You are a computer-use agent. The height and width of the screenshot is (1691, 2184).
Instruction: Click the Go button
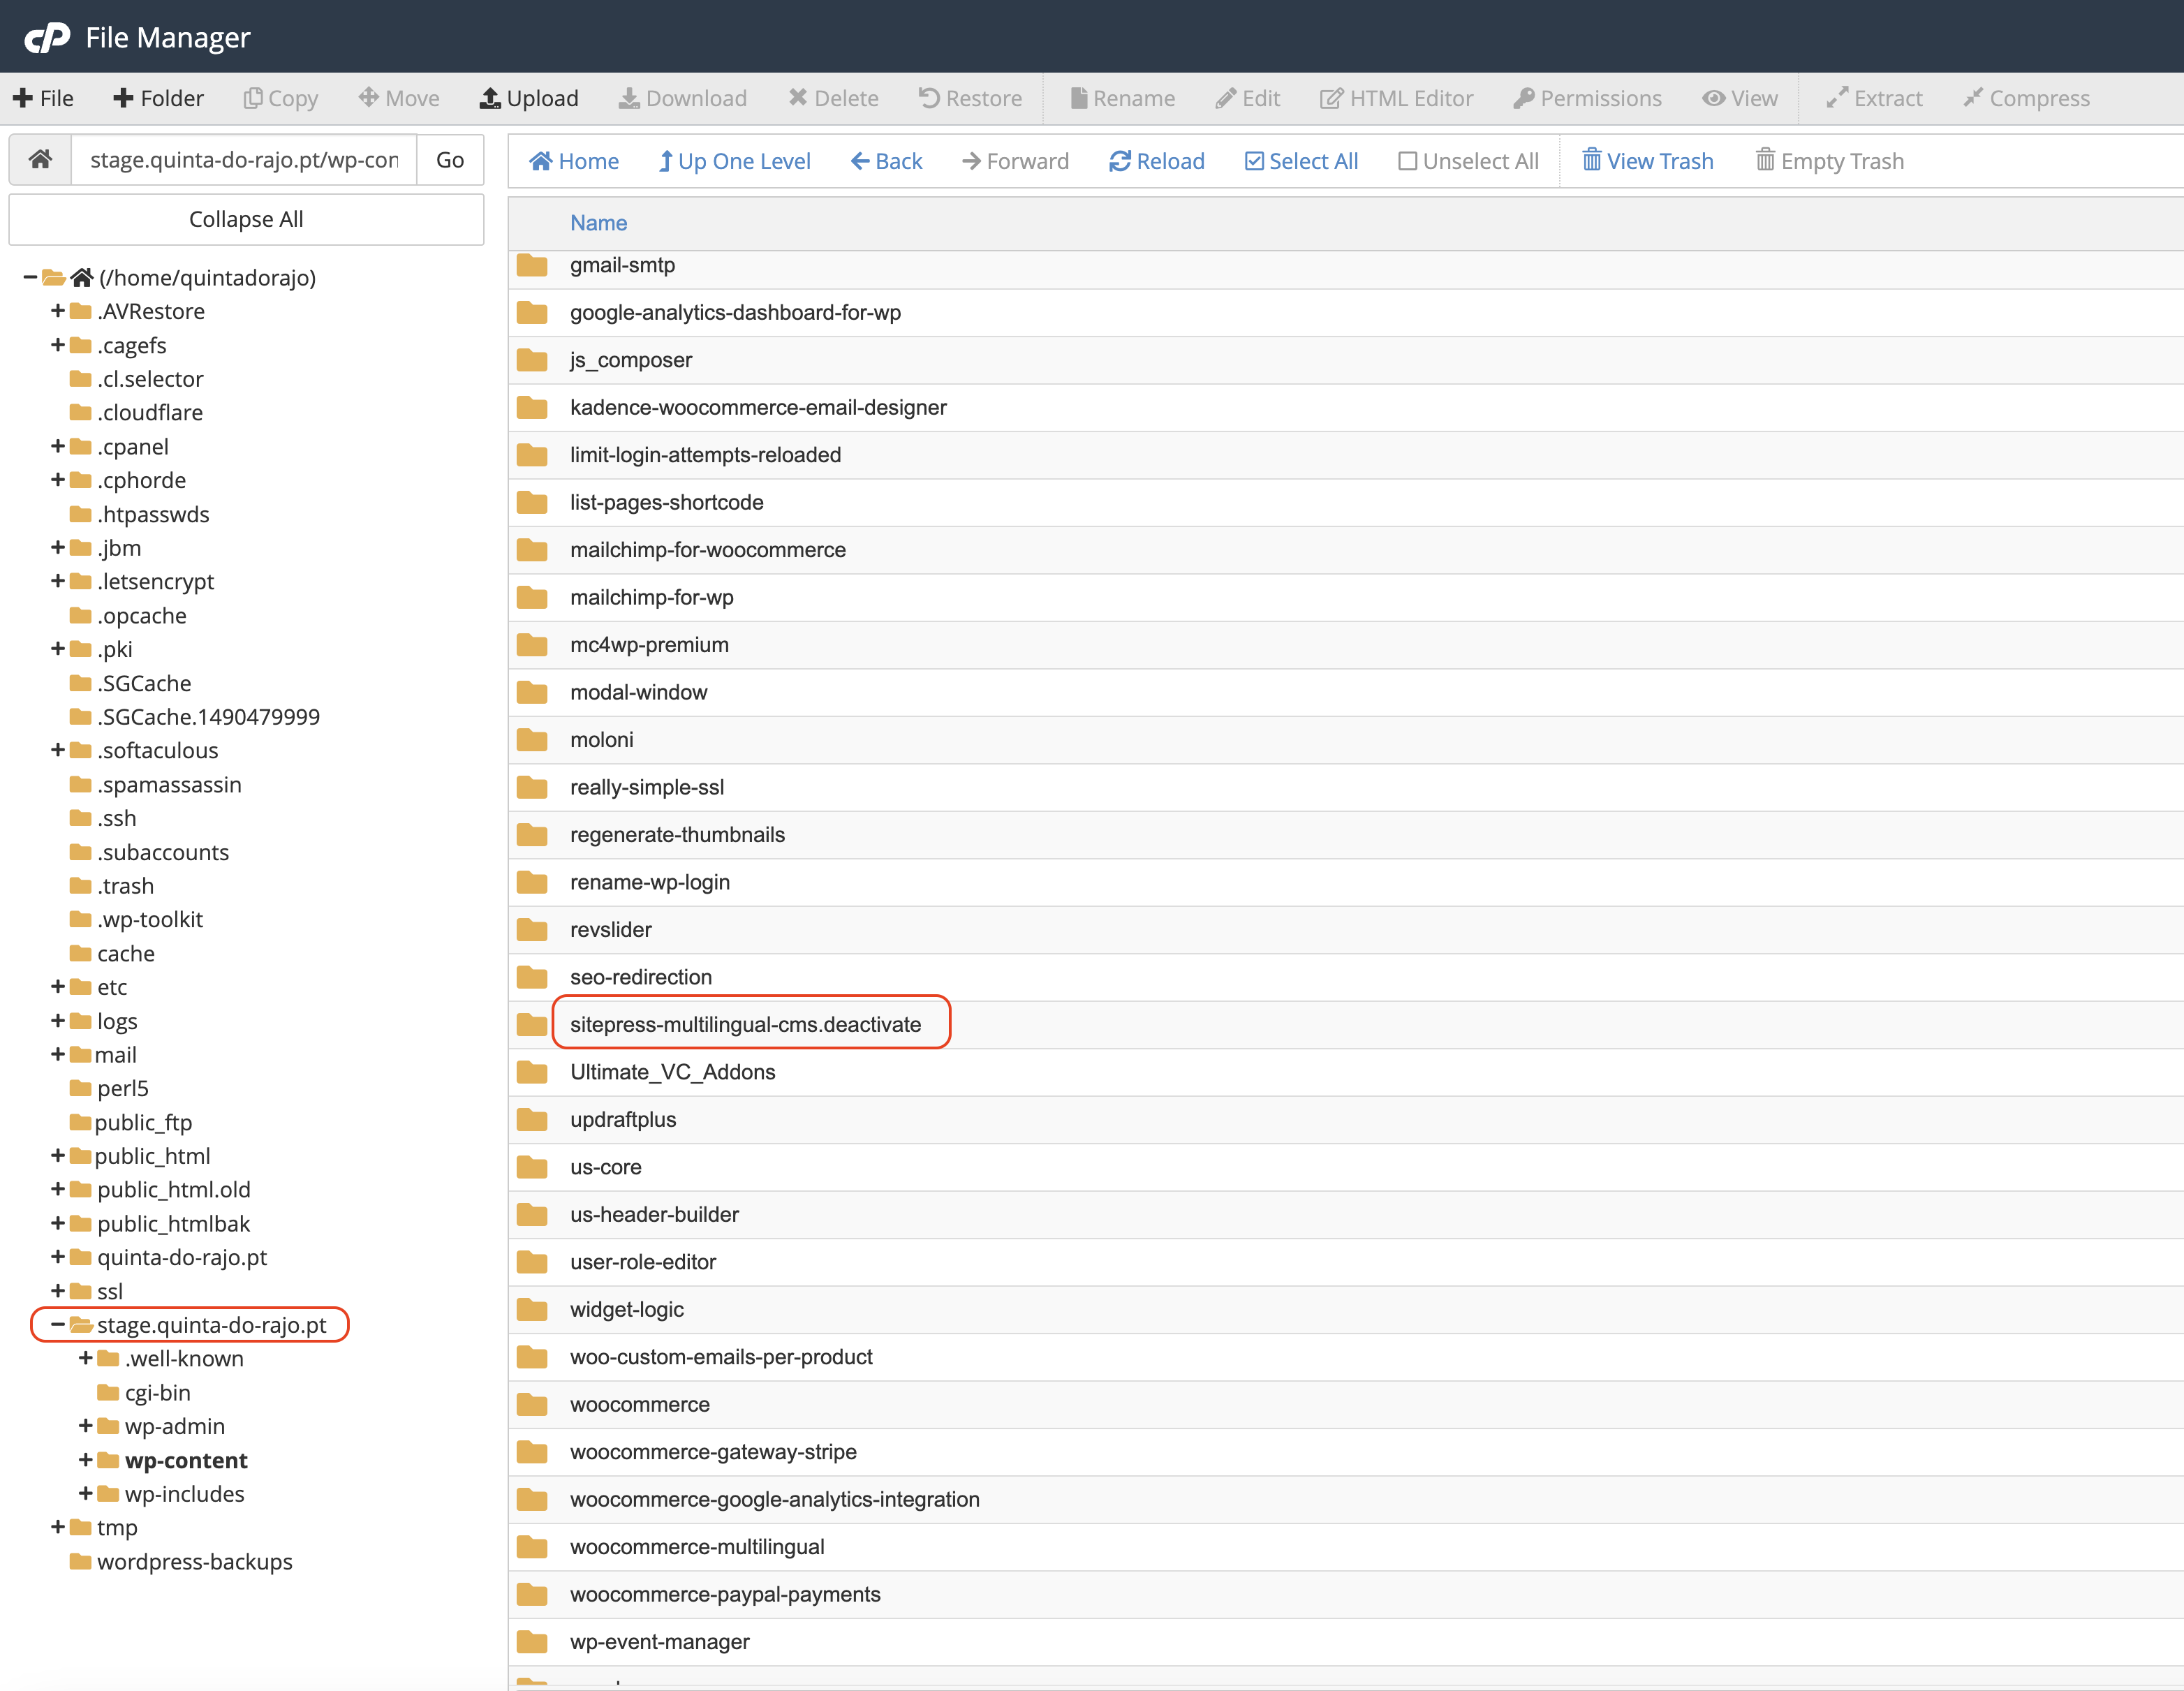[x=450, y=159]
